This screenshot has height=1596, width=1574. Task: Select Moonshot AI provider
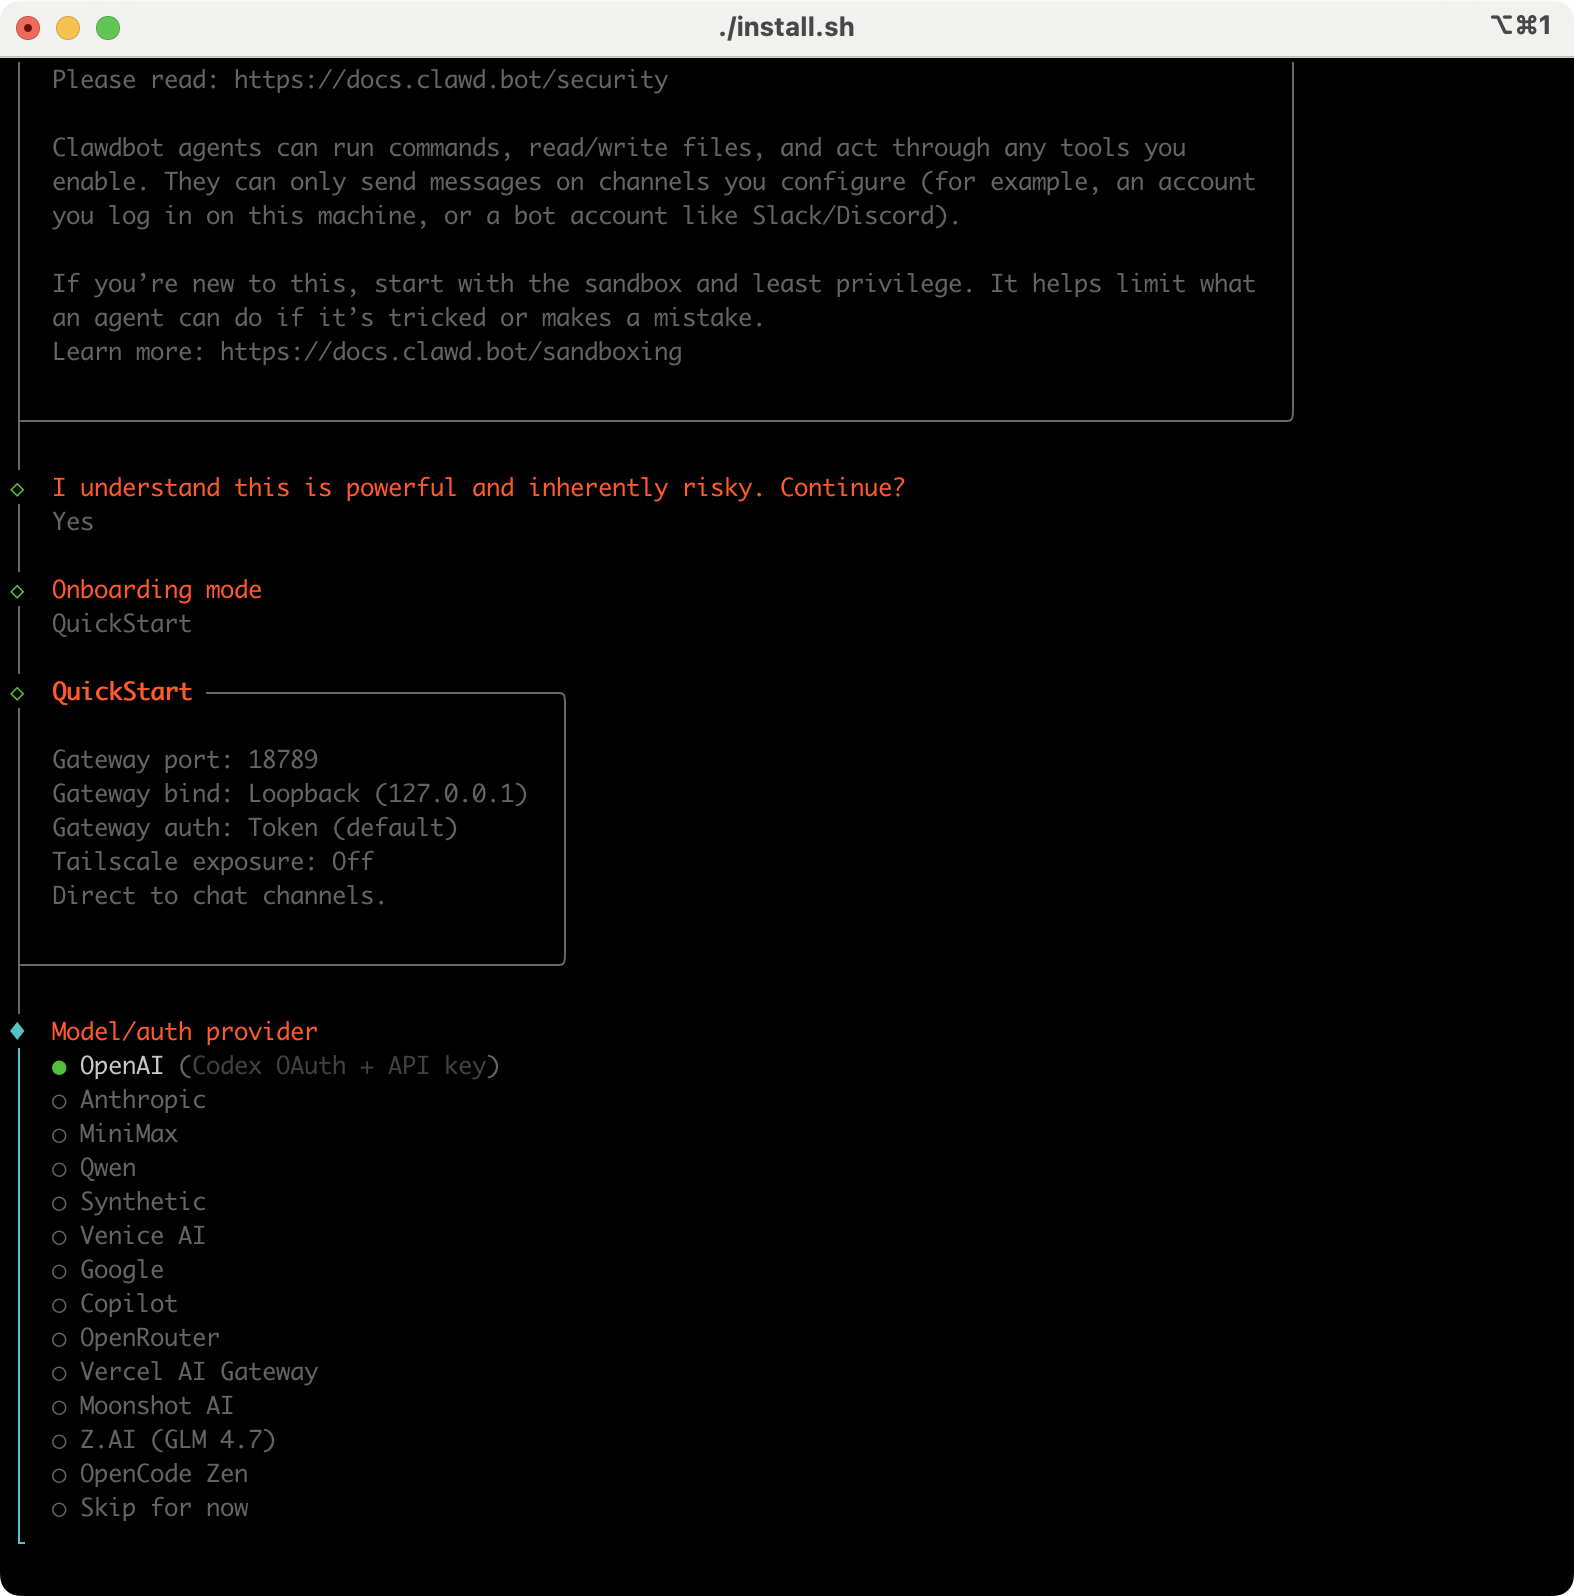pos(156,1406)
